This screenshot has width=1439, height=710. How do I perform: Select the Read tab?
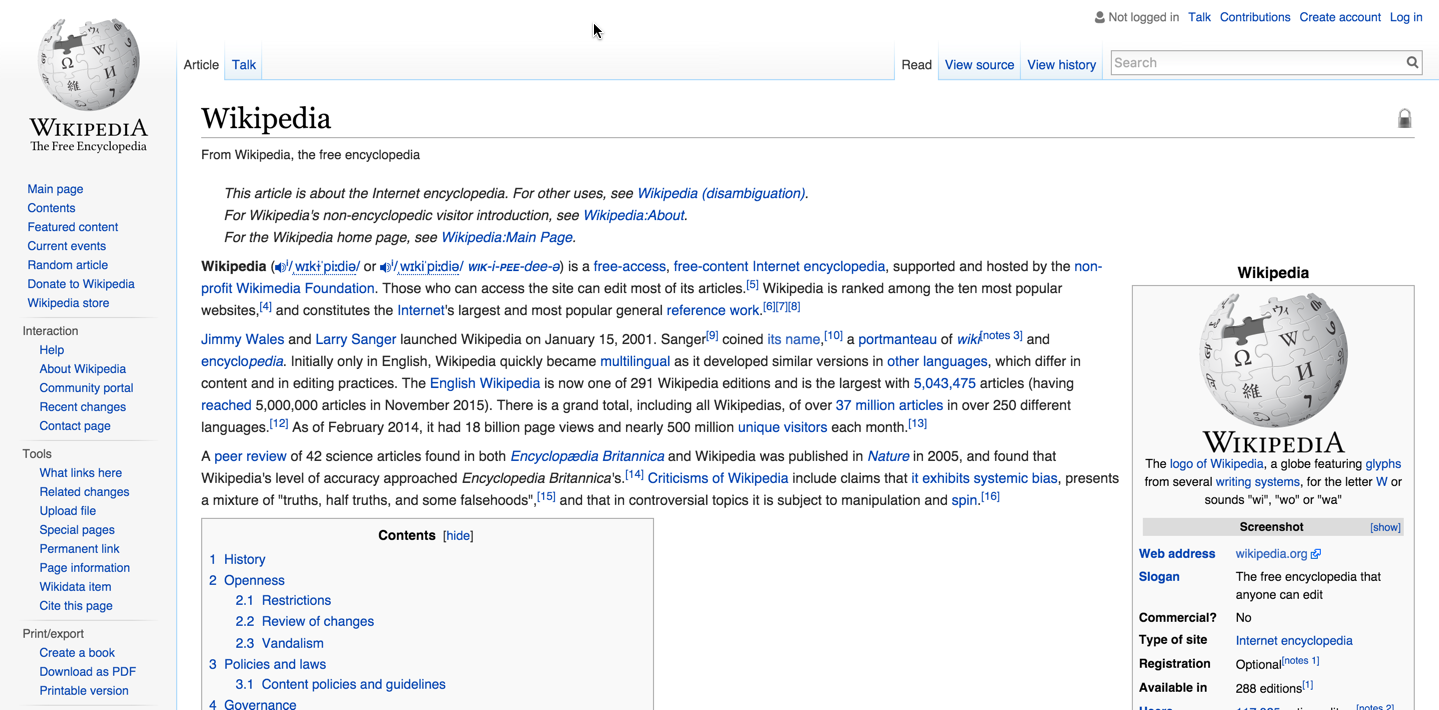click(916, 65)
